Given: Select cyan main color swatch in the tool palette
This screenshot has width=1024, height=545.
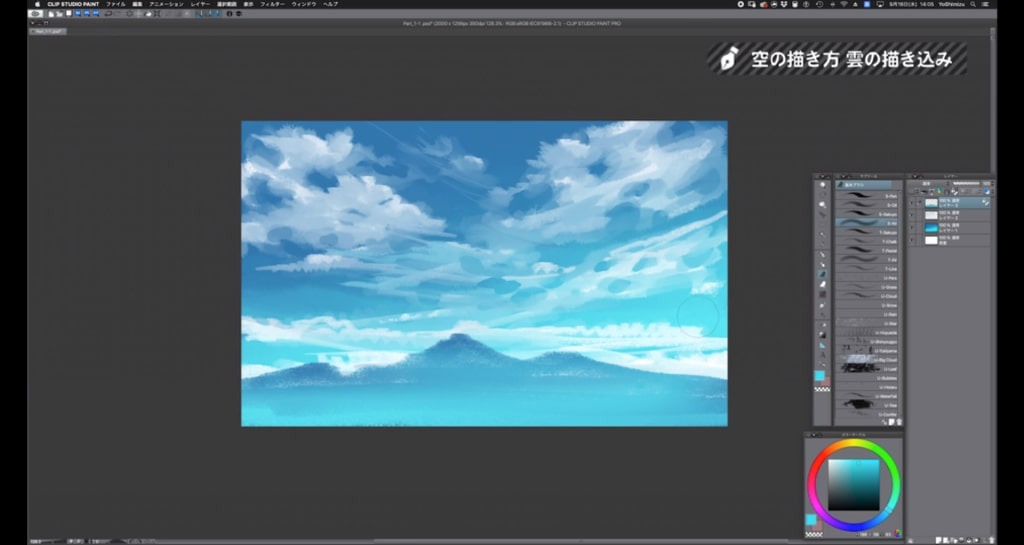Looking at the screenshot, I should [x=820, y=375].
